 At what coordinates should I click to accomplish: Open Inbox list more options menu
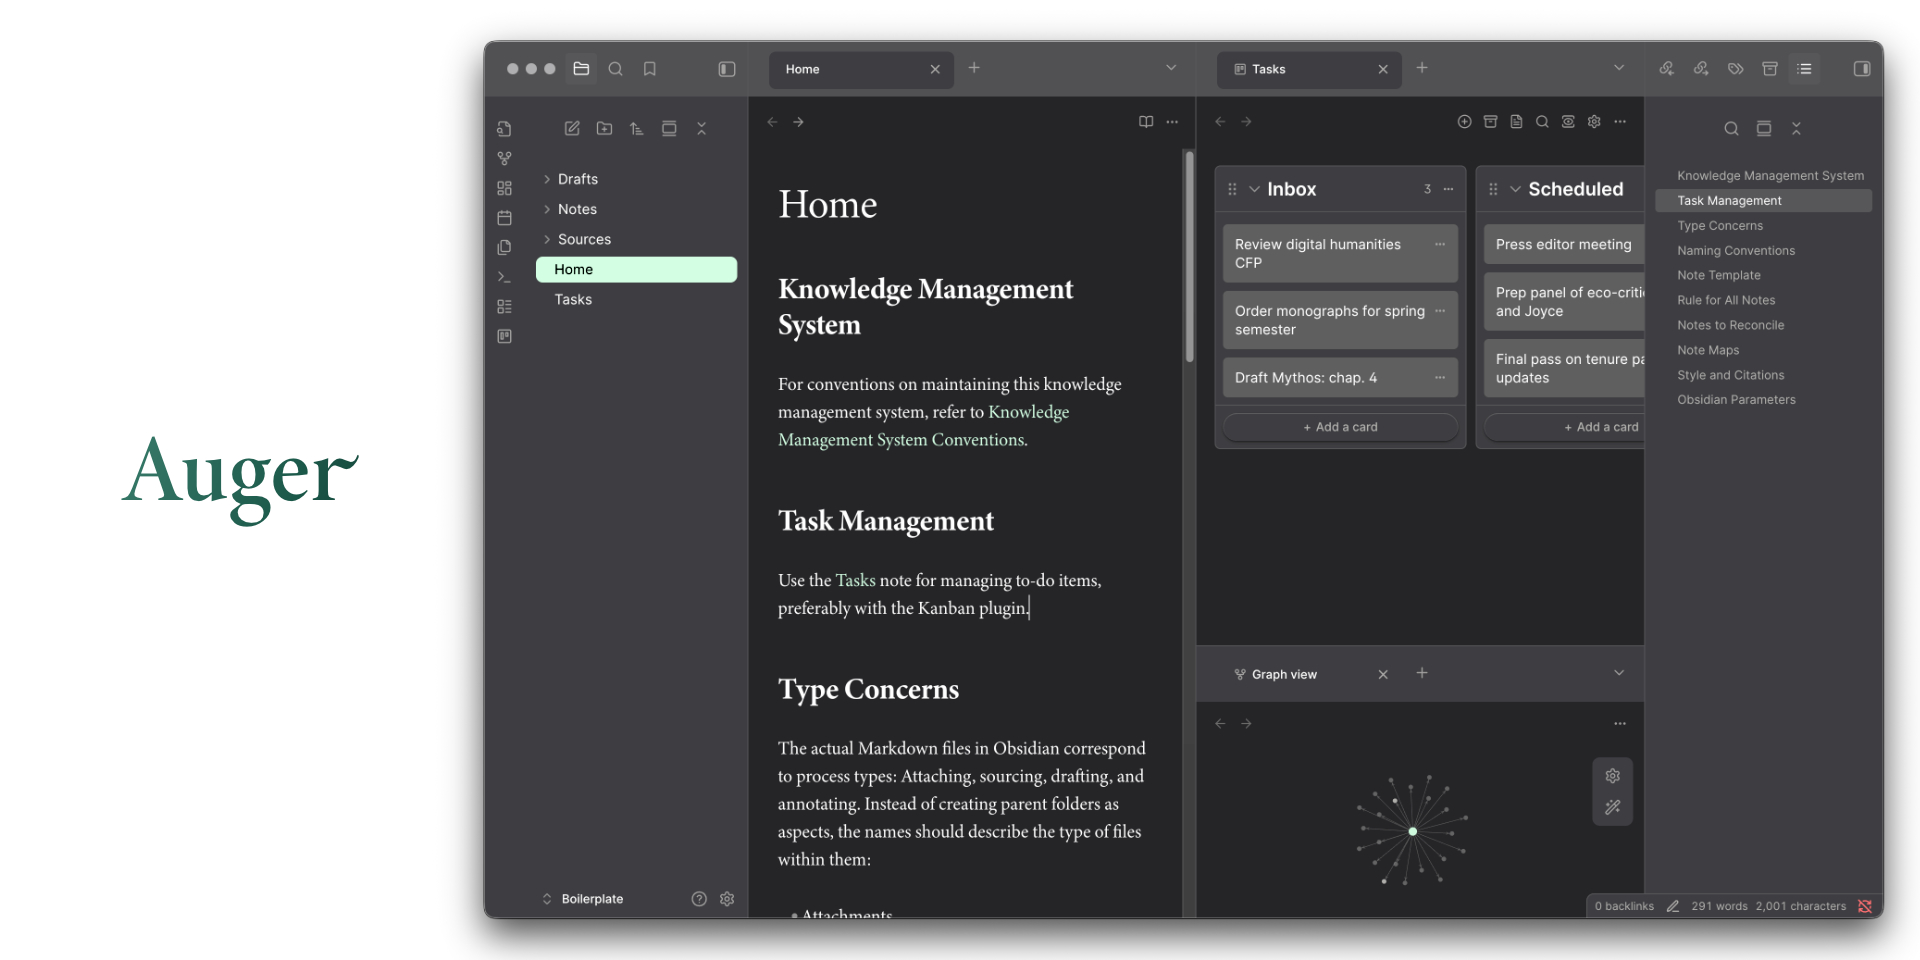(x=1448, y=189)
